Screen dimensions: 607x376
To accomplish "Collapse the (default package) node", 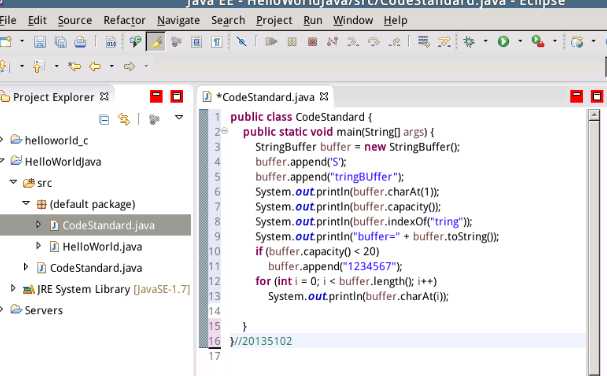I will click(x=26, y=203).
